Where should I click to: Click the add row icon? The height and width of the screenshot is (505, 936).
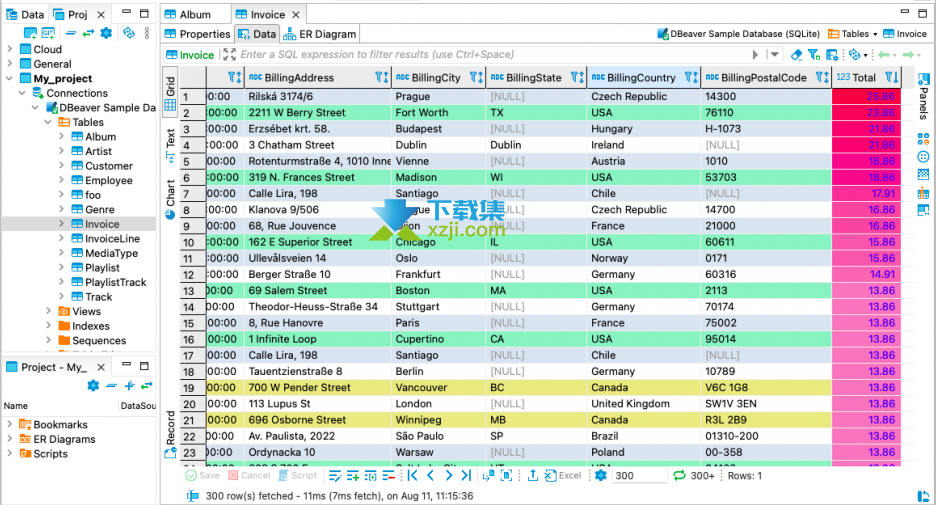[x=353, y=476]
